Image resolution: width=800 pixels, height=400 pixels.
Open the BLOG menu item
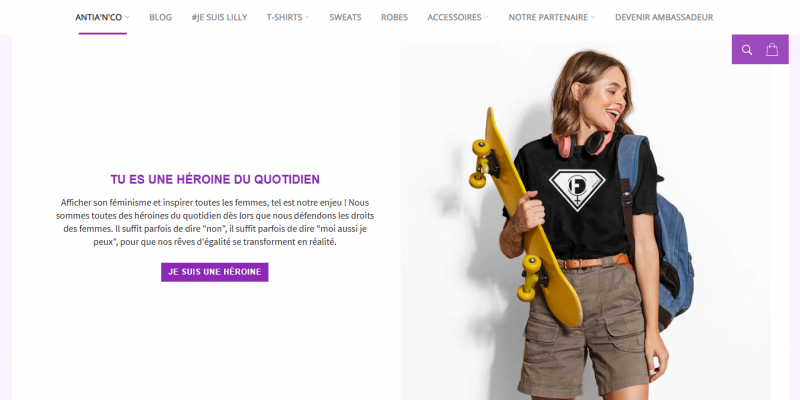tap(160, 17)
